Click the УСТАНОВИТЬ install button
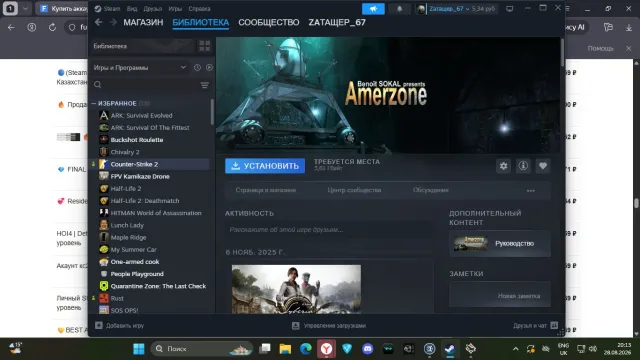 [x=265, y=166]
